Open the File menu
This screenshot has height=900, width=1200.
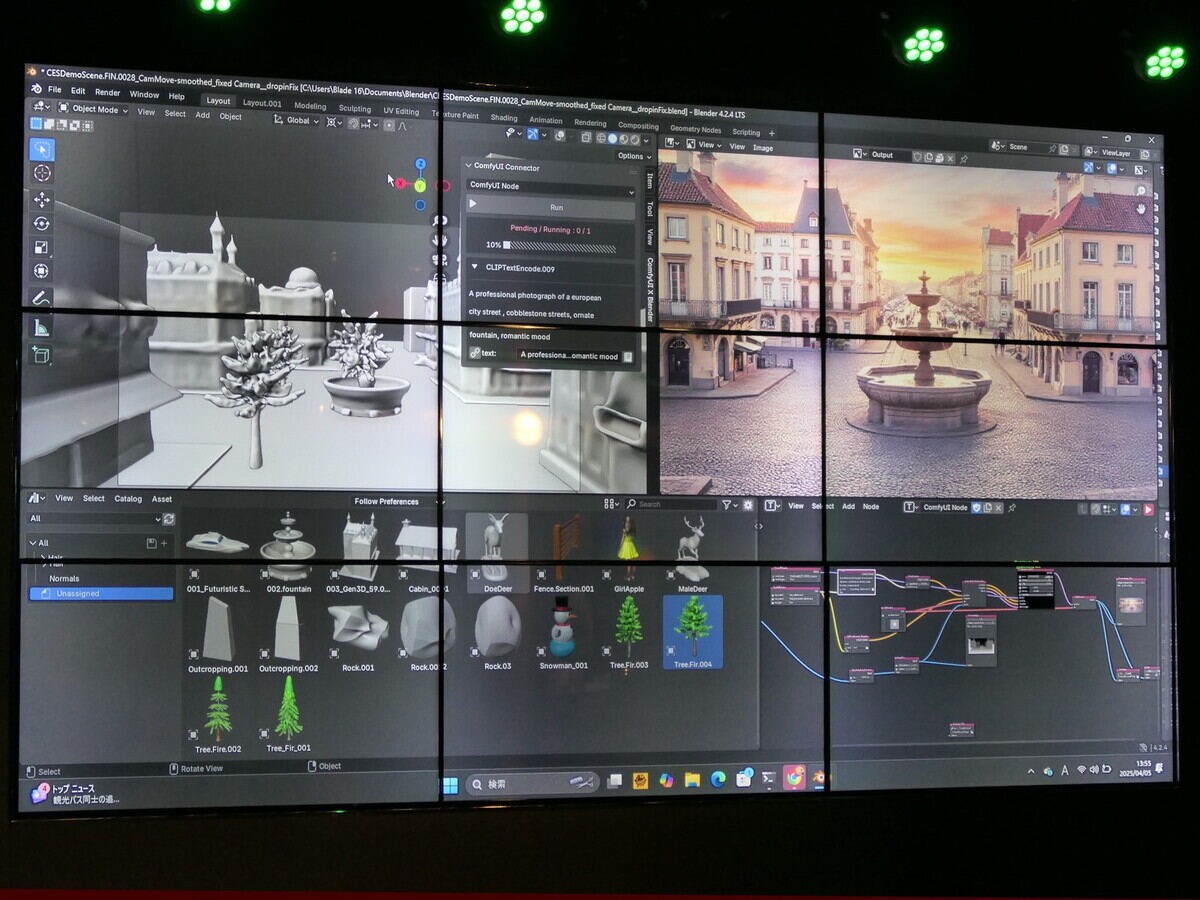tap(55, 90)
